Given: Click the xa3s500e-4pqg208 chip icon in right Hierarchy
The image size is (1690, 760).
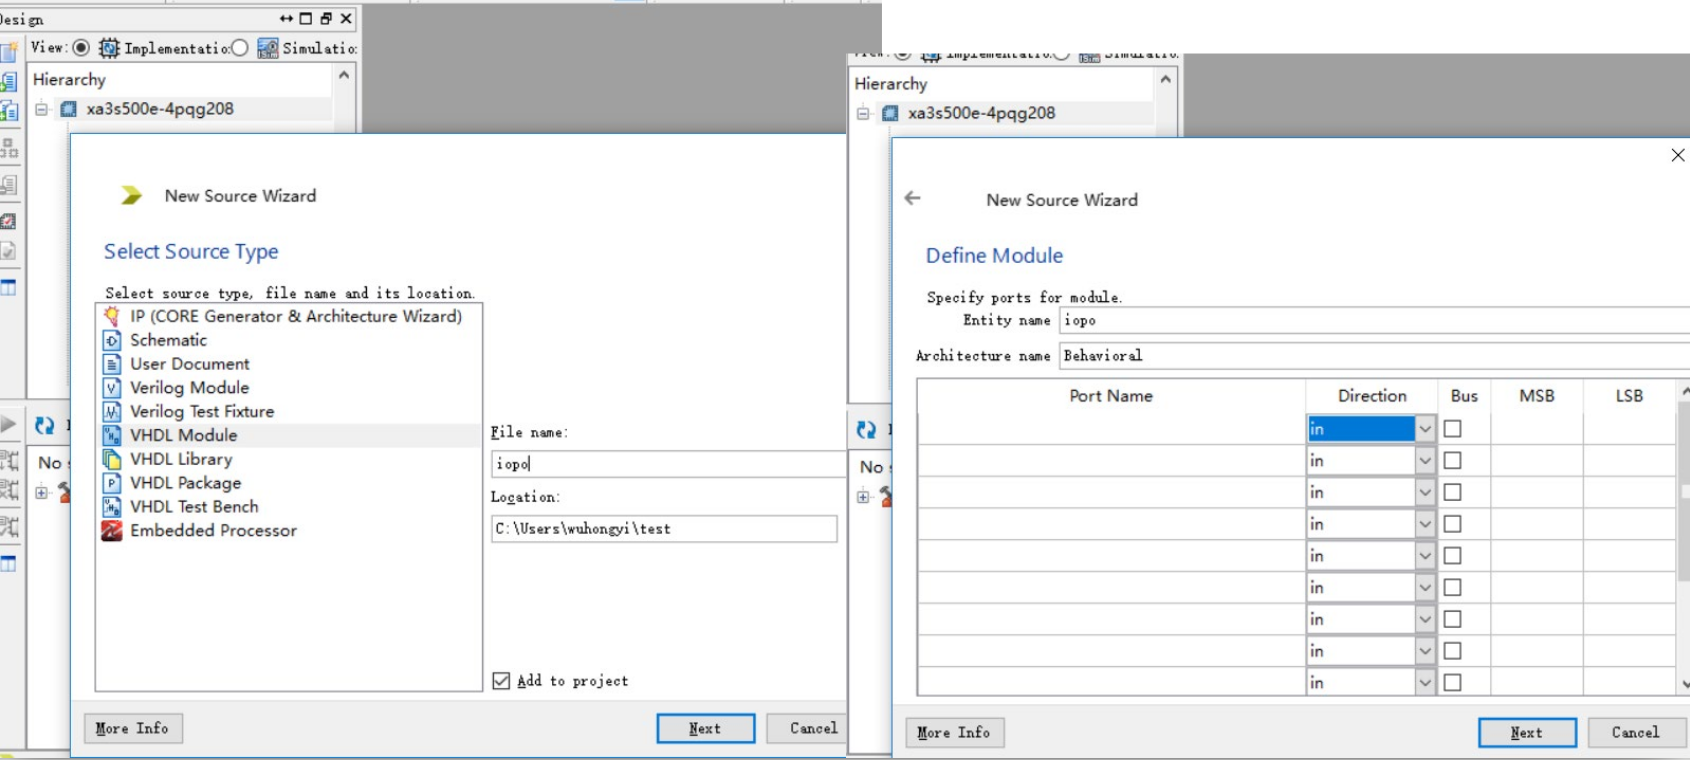Looking at the screenshot, I should coord(890,113).
